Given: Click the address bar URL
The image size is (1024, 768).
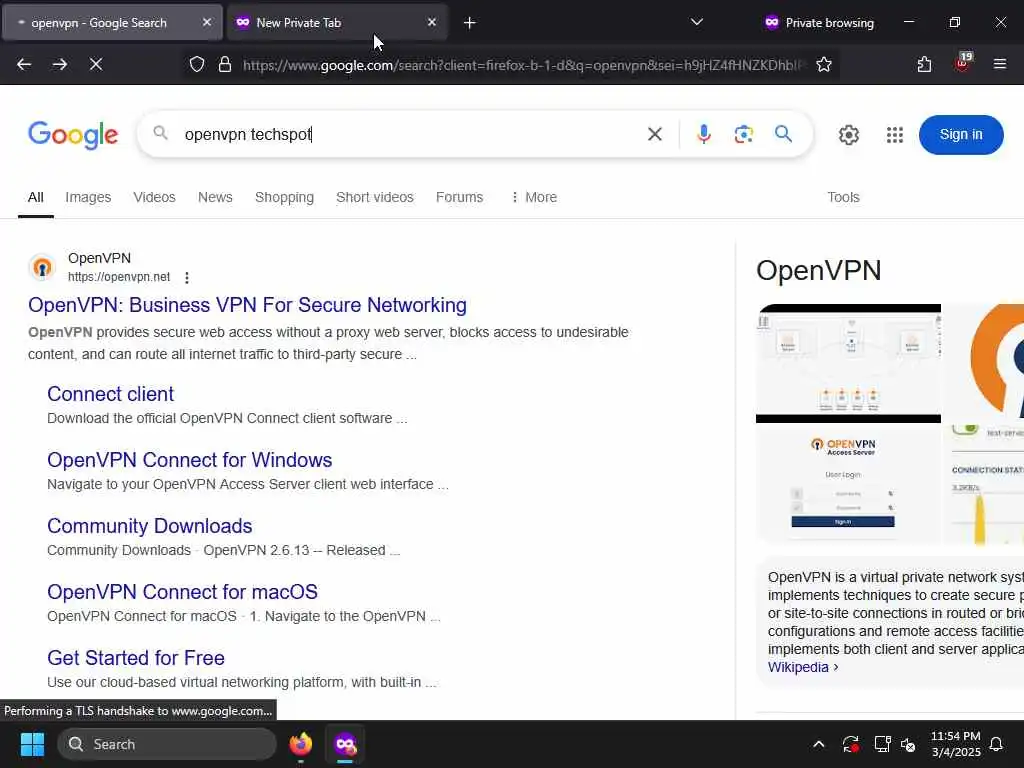Looking at the screenshot, I should [524, 65].
